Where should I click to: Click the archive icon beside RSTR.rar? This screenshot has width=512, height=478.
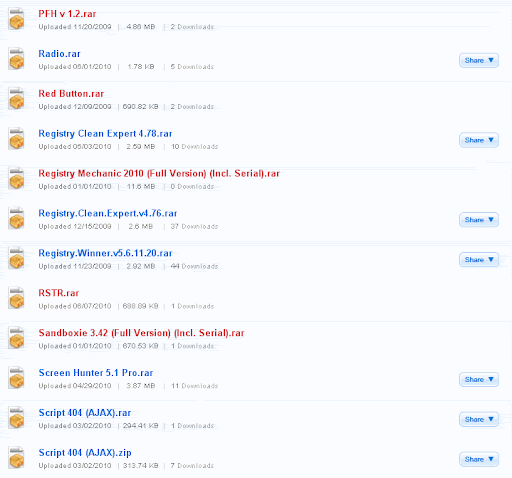coord(16,298)
